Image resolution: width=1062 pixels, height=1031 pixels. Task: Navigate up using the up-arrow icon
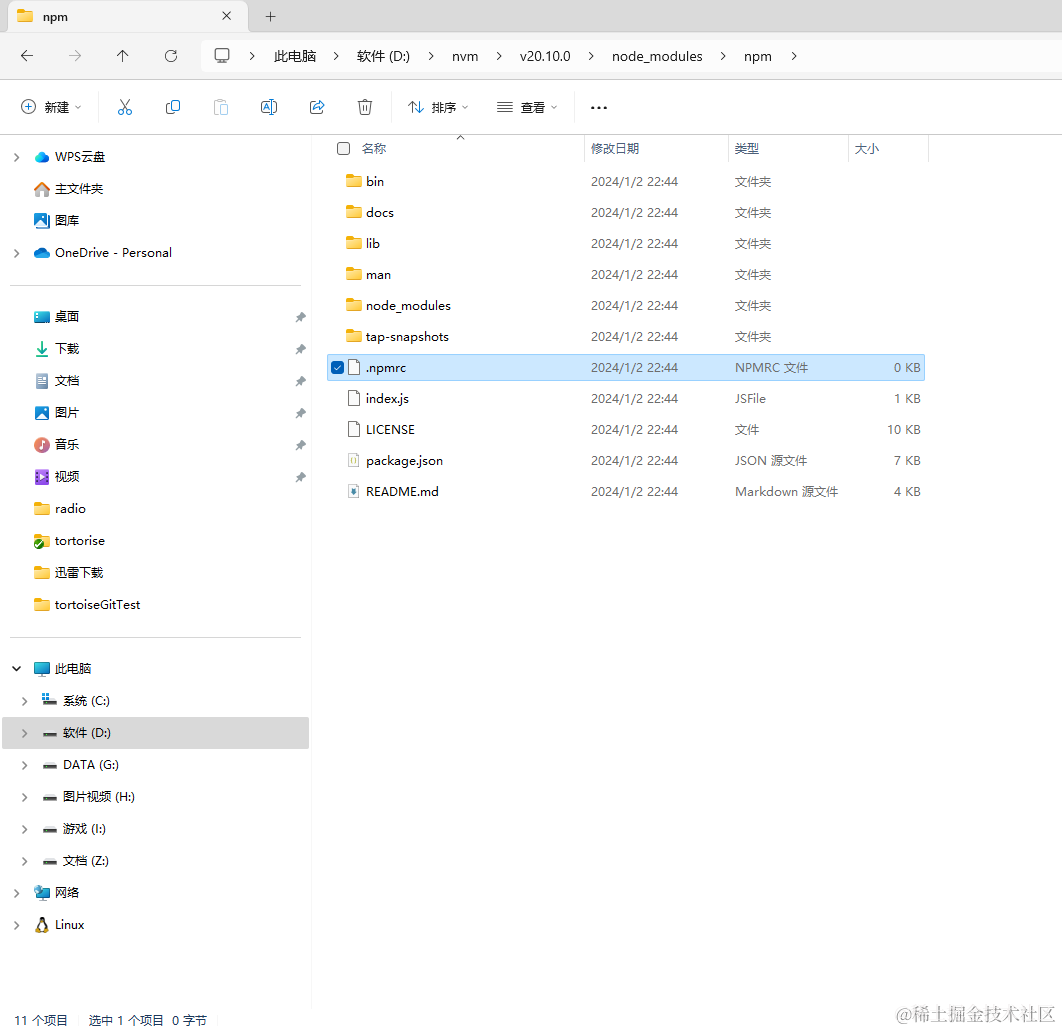pyautogui.click(x=122, y=56)
